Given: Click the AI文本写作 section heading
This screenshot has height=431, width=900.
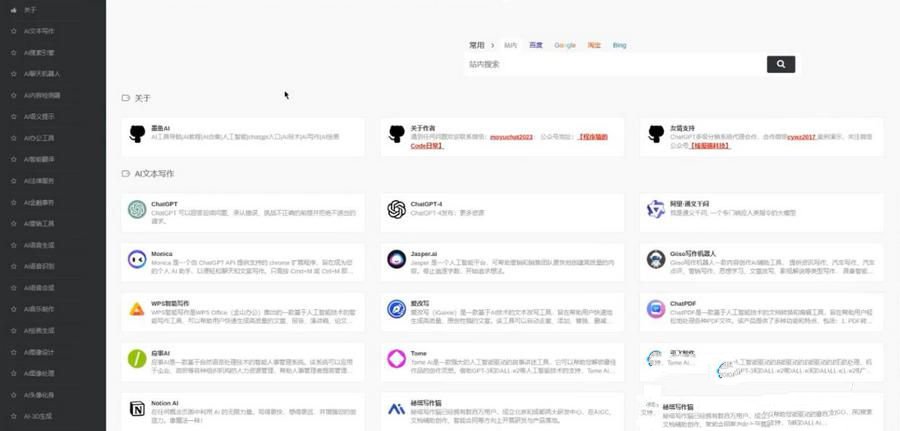Looking at the screenshot, I should click(x=154, y=173).
